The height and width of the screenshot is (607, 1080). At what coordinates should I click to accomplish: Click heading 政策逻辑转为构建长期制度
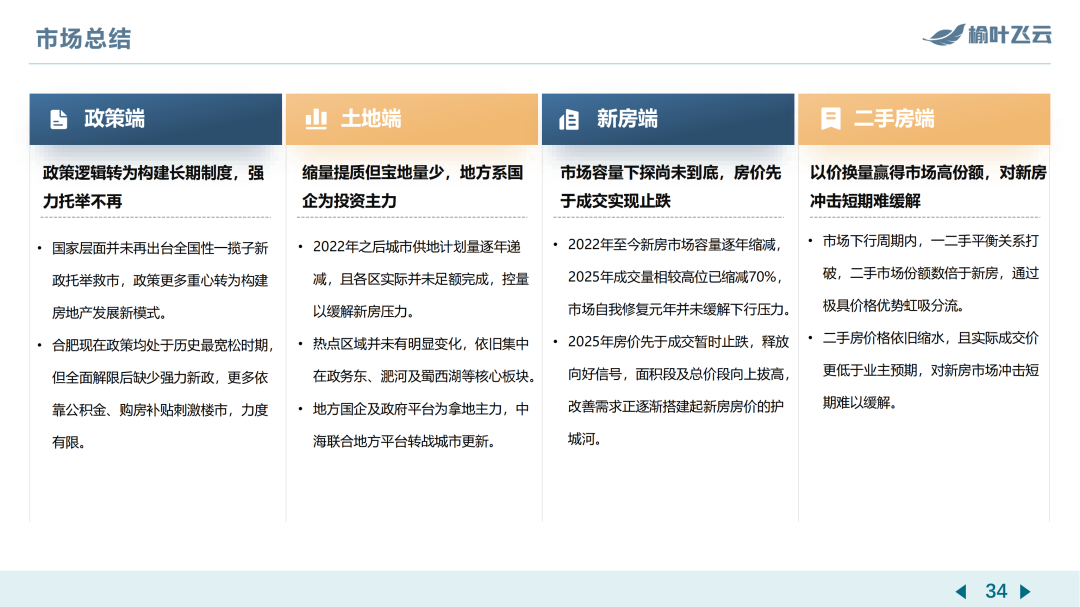[153, 187]
